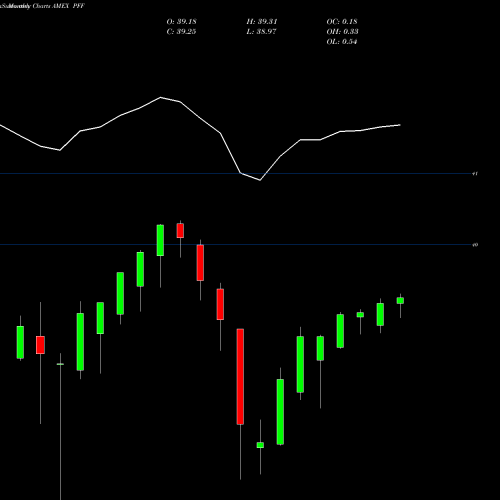Viewport: 500px width, 500px height.
Task: Click the 'OC: 0.18' value
Action: pos(342,22)
